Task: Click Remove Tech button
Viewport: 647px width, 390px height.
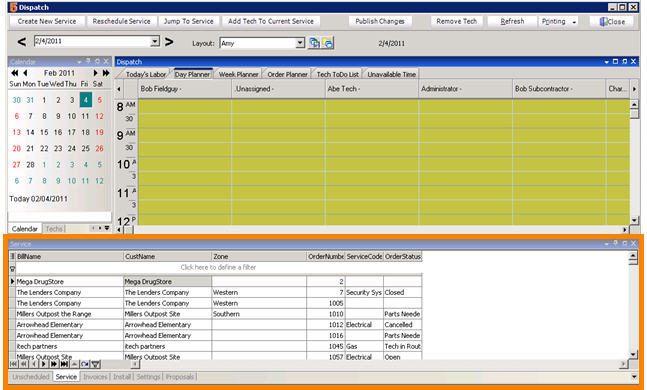Action: [456, 21]
